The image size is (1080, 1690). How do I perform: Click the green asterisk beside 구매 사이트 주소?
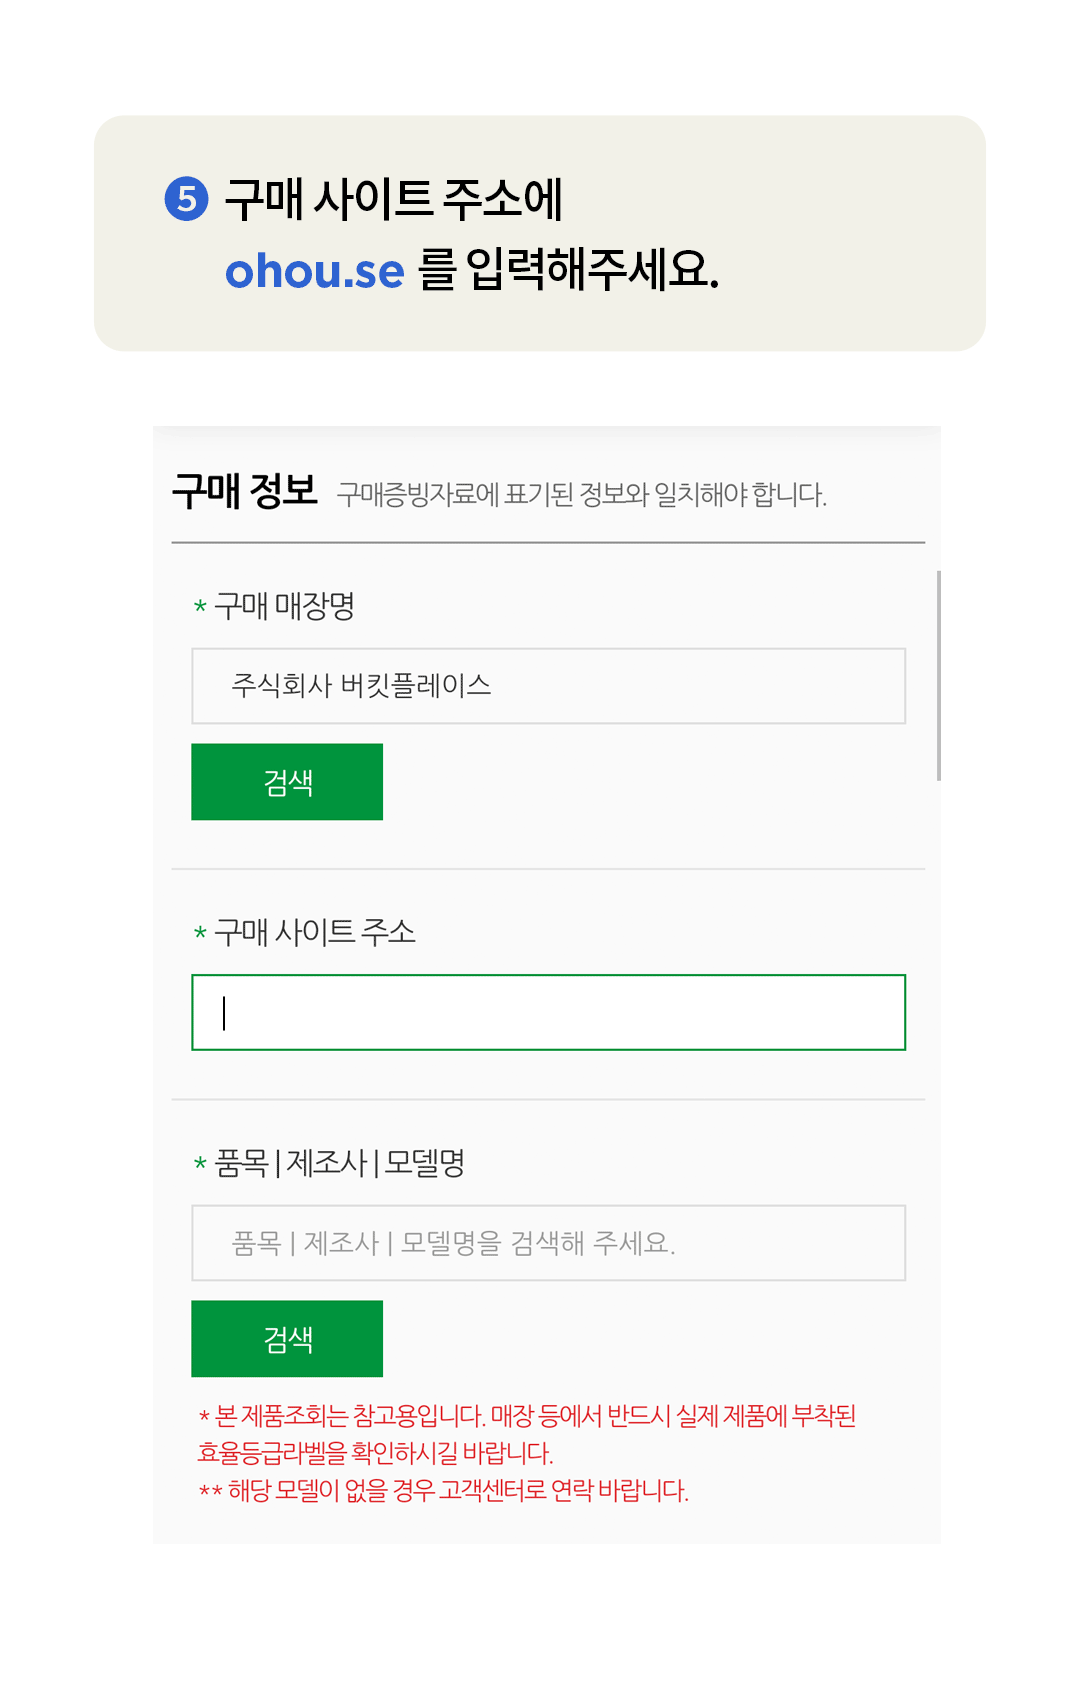tap(200, 933)
